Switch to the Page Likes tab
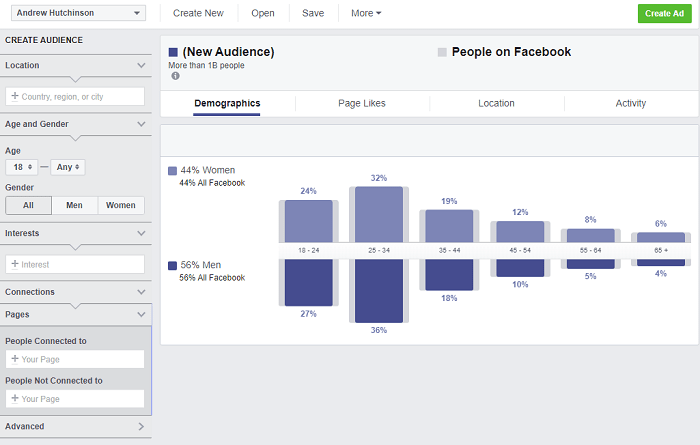The height and width of the screenshot is (445, 700). click(362, 104)
